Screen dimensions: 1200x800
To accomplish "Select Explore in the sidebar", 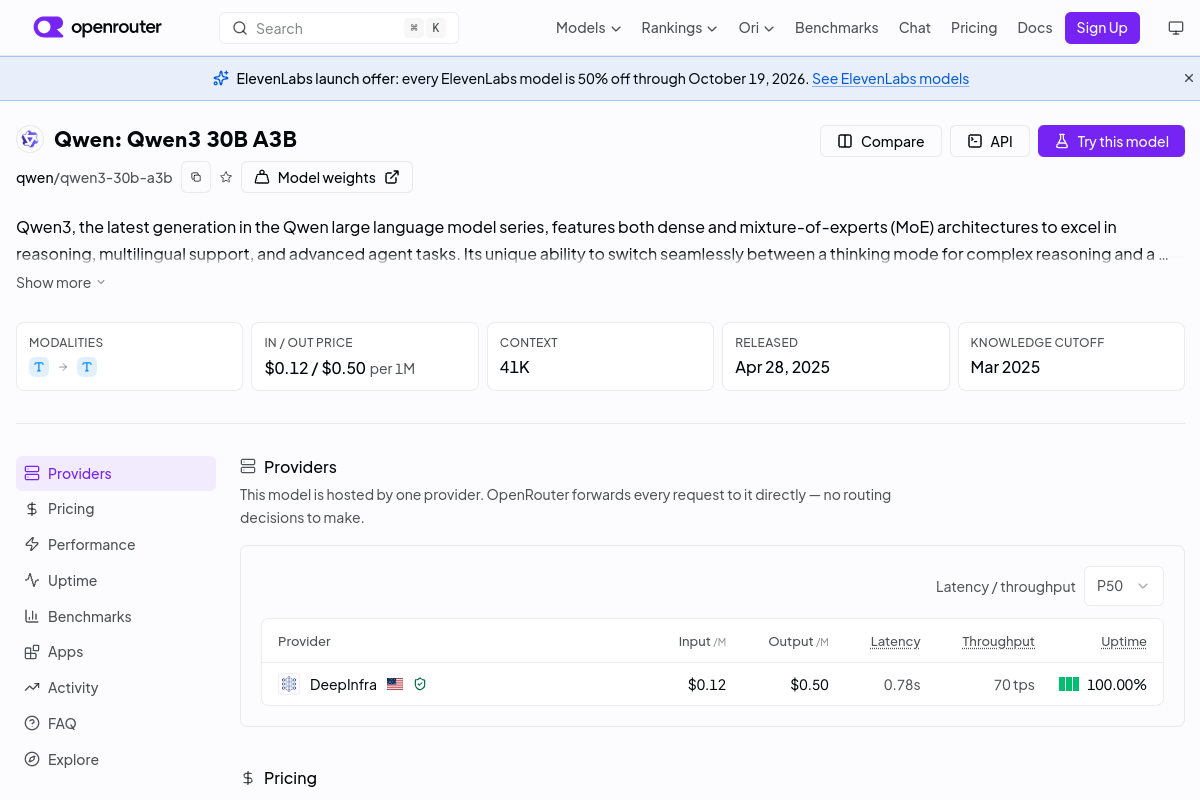I will pos(116,760).
